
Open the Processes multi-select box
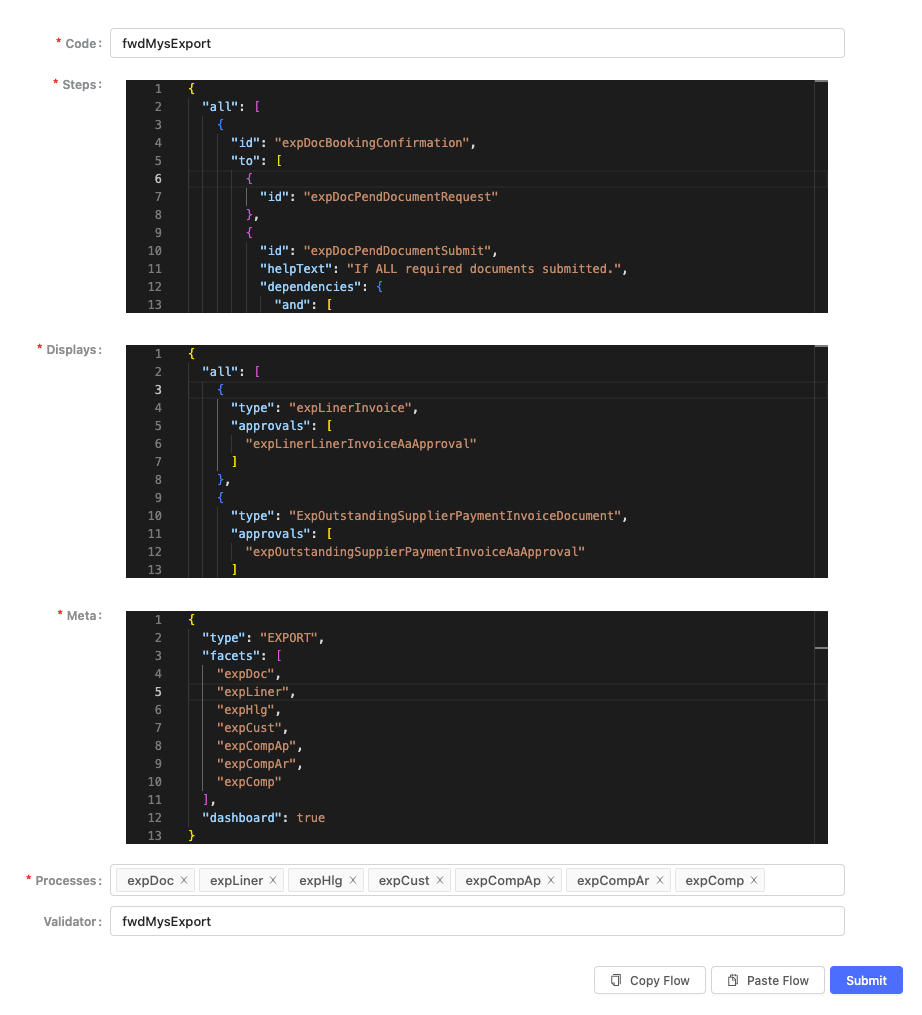pos(477,880)
